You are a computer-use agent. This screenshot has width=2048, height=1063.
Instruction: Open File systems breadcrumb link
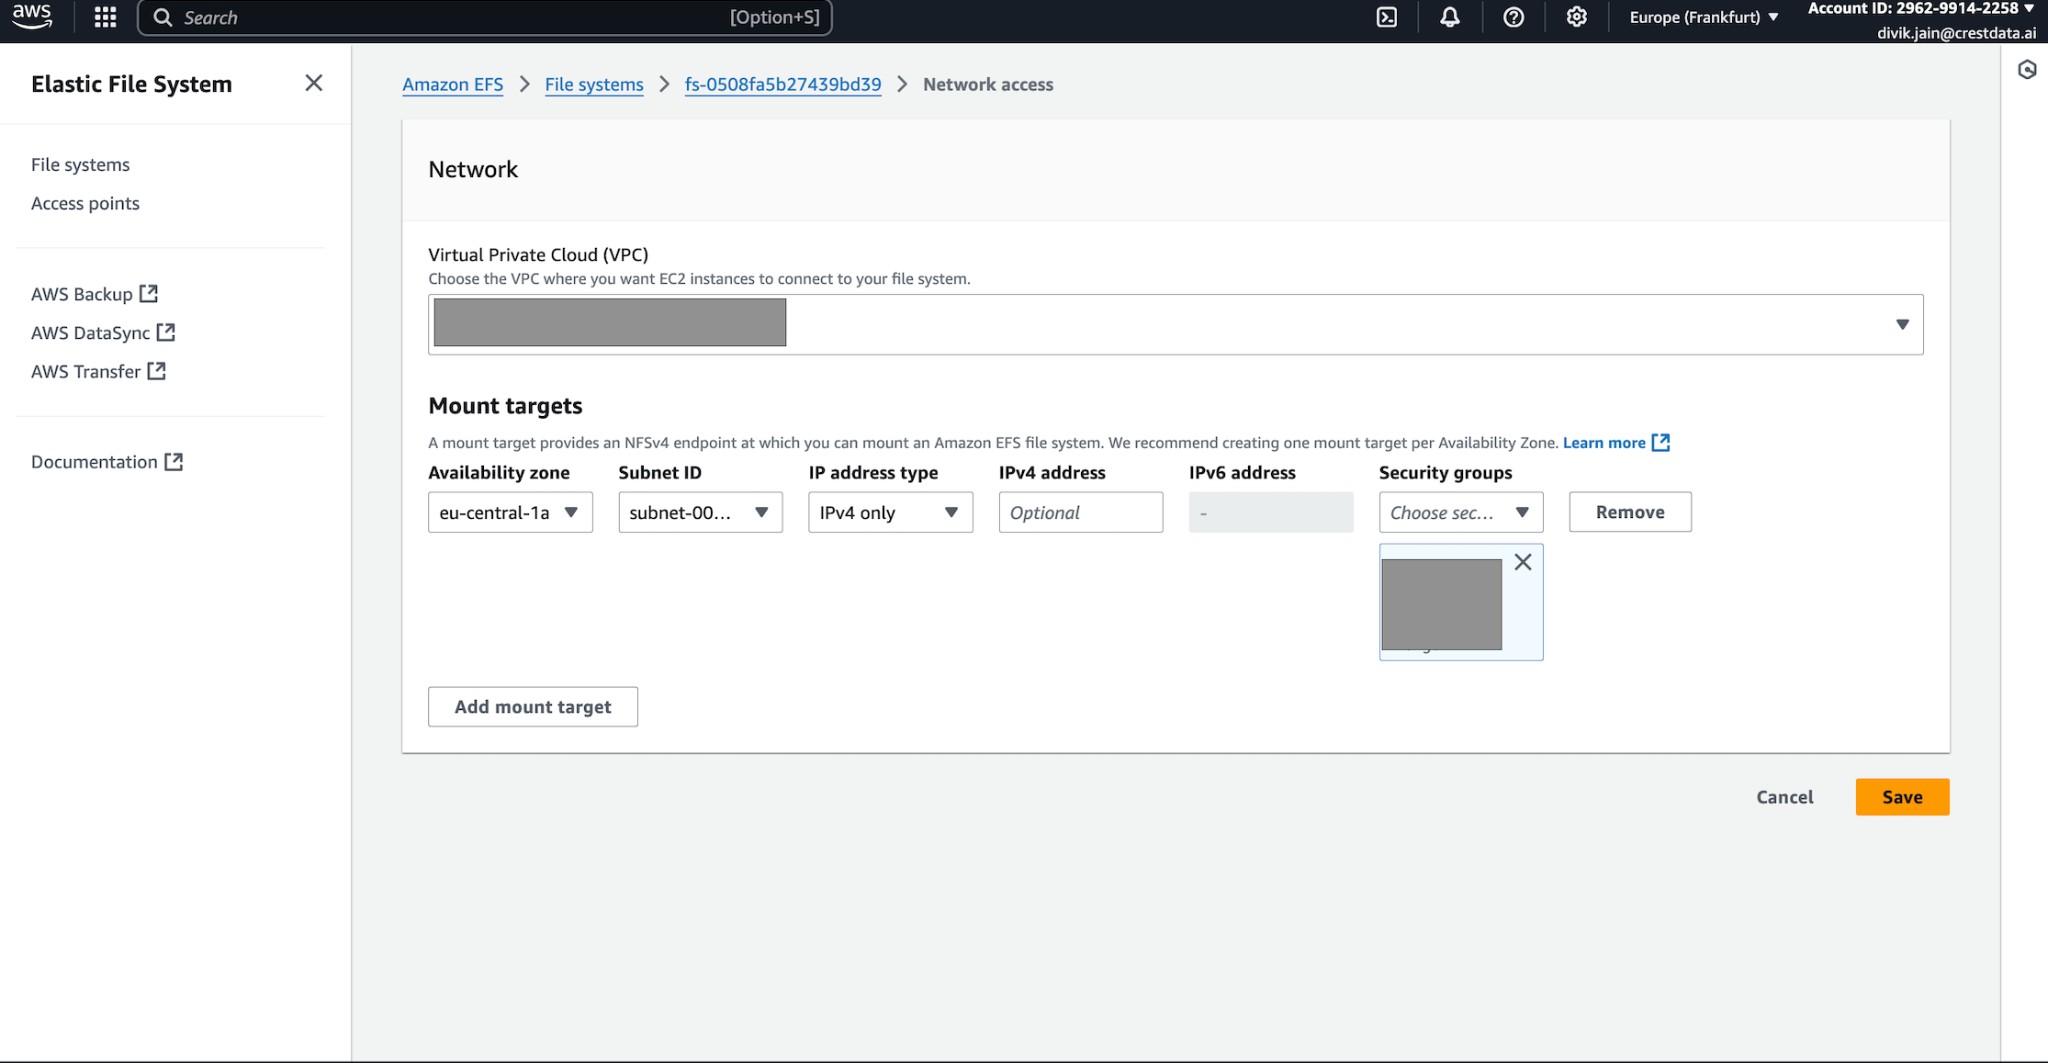(x=594, y=84)
